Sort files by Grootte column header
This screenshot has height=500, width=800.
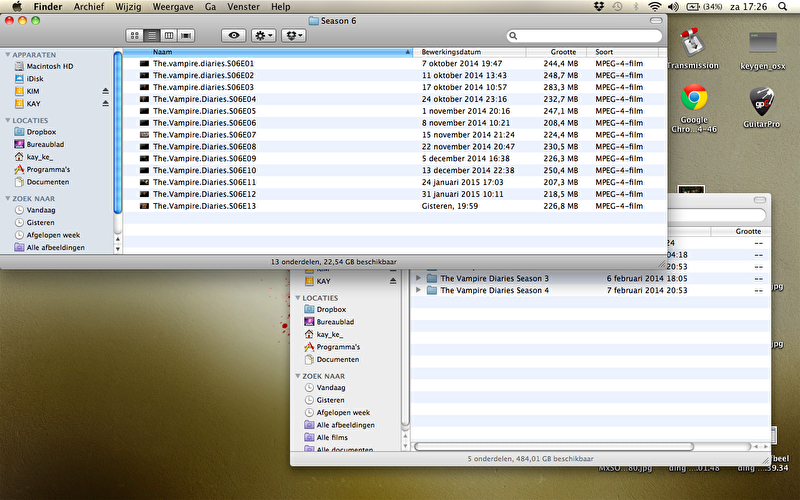click(x=563, y=50)
